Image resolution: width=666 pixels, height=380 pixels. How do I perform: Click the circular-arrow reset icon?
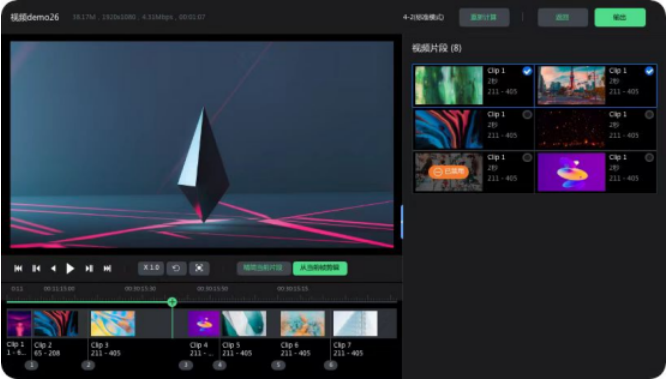[x=176, y=268]
